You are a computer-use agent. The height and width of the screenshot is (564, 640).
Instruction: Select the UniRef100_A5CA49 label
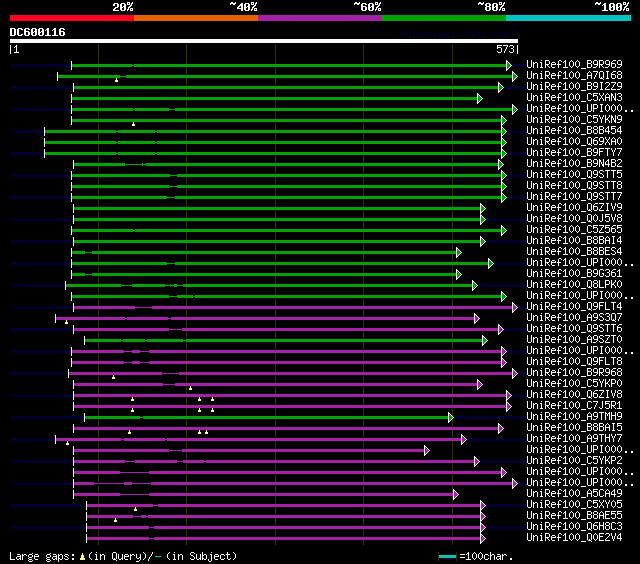(x=574, y=494)
